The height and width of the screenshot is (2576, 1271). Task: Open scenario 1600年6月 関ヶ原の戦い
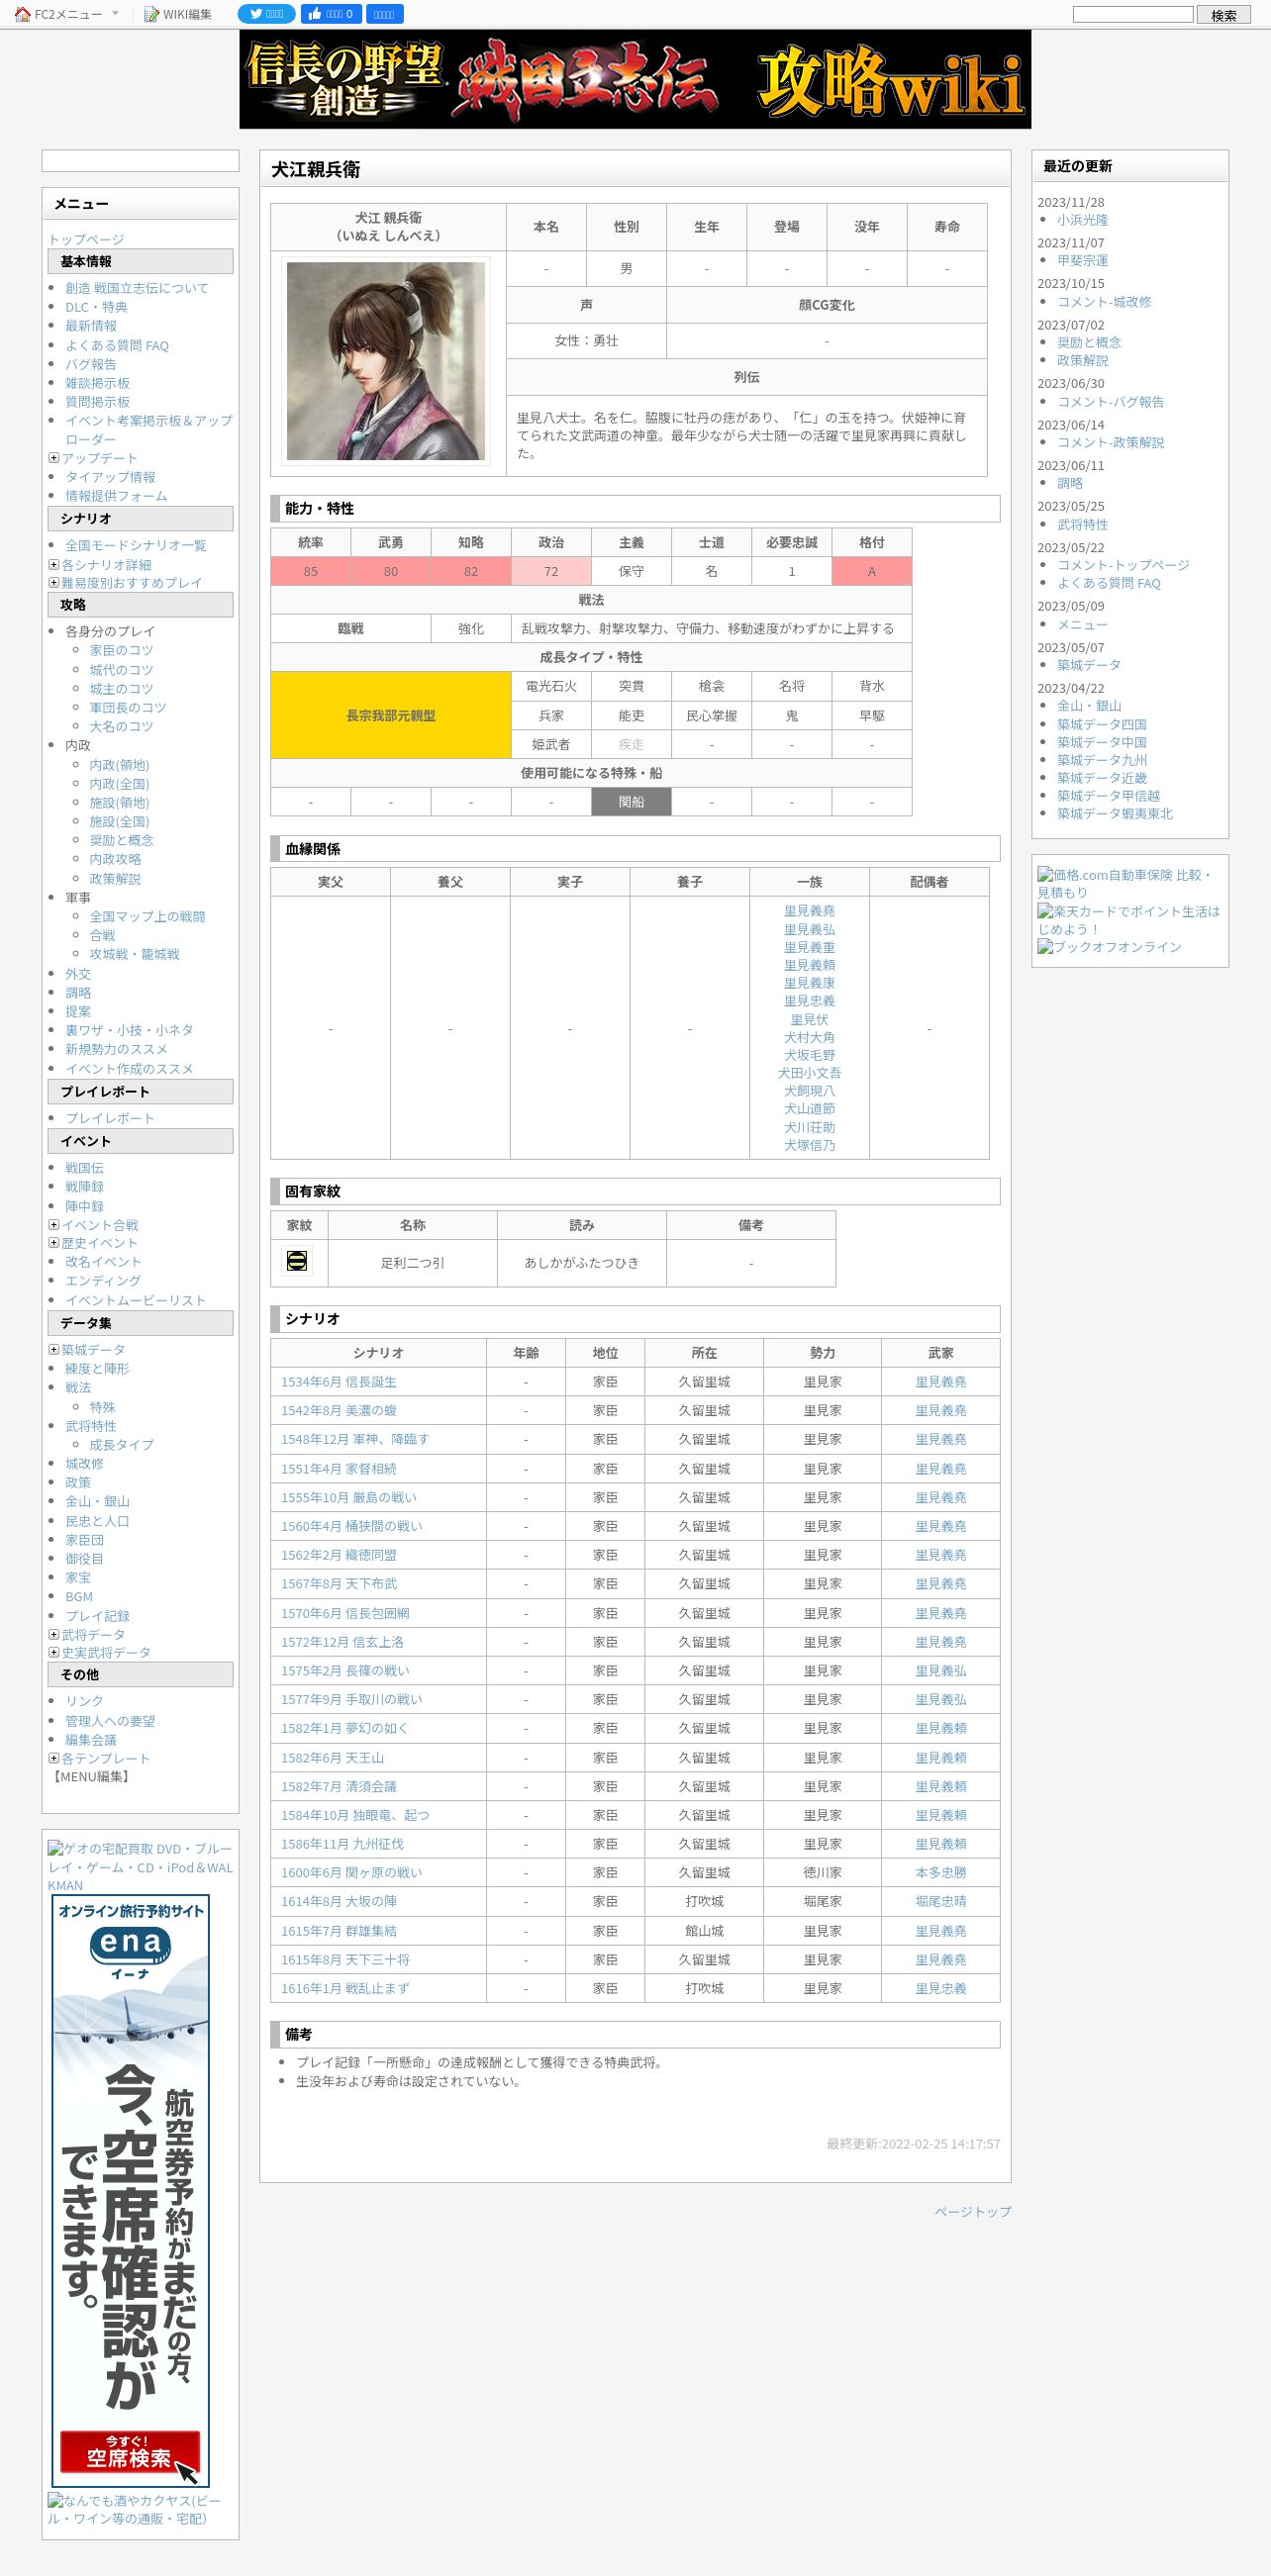click(x=351, y=1873)
